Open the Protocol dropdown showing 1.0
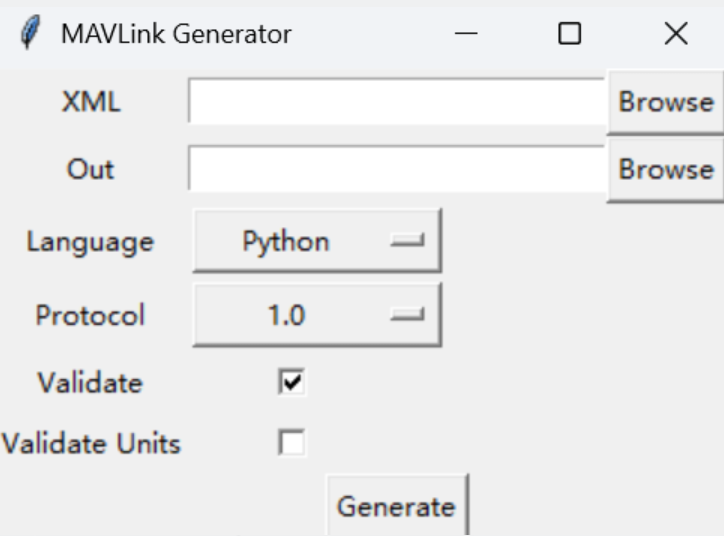Screen dimensions: 724x536 [x=317, y=315]
